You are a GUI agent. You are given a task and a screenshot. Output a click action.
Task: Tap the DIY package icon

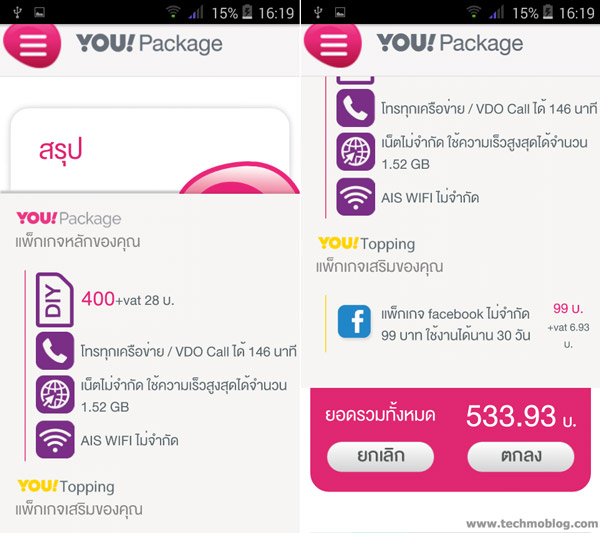point(55,300)
